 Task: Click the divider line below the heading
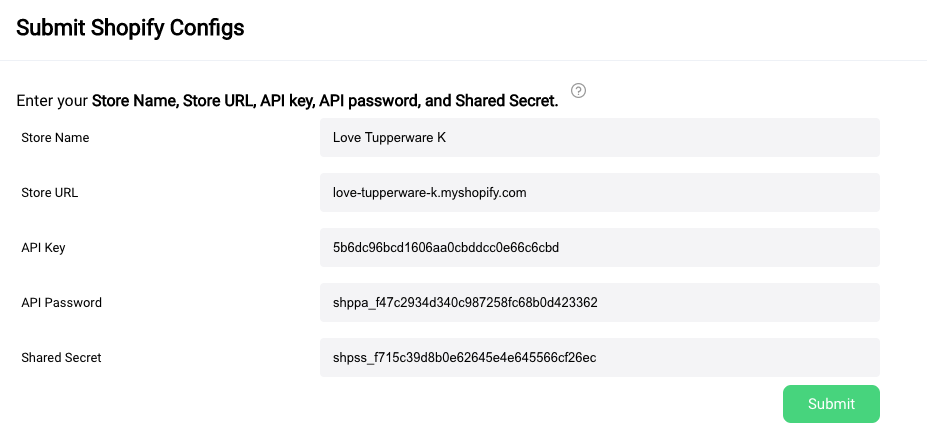(x=464, y=60)
